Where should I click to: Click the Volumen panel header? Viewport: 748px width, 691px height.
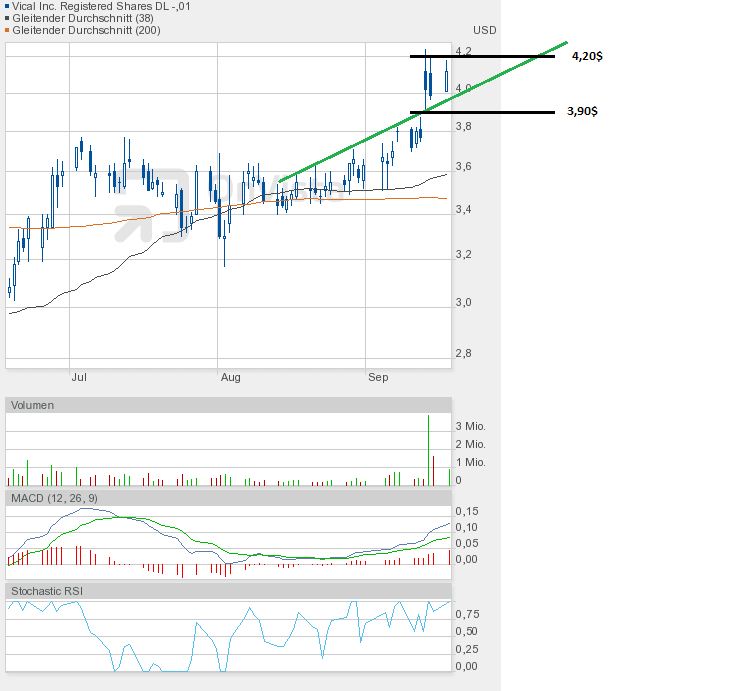click(228, 405)
